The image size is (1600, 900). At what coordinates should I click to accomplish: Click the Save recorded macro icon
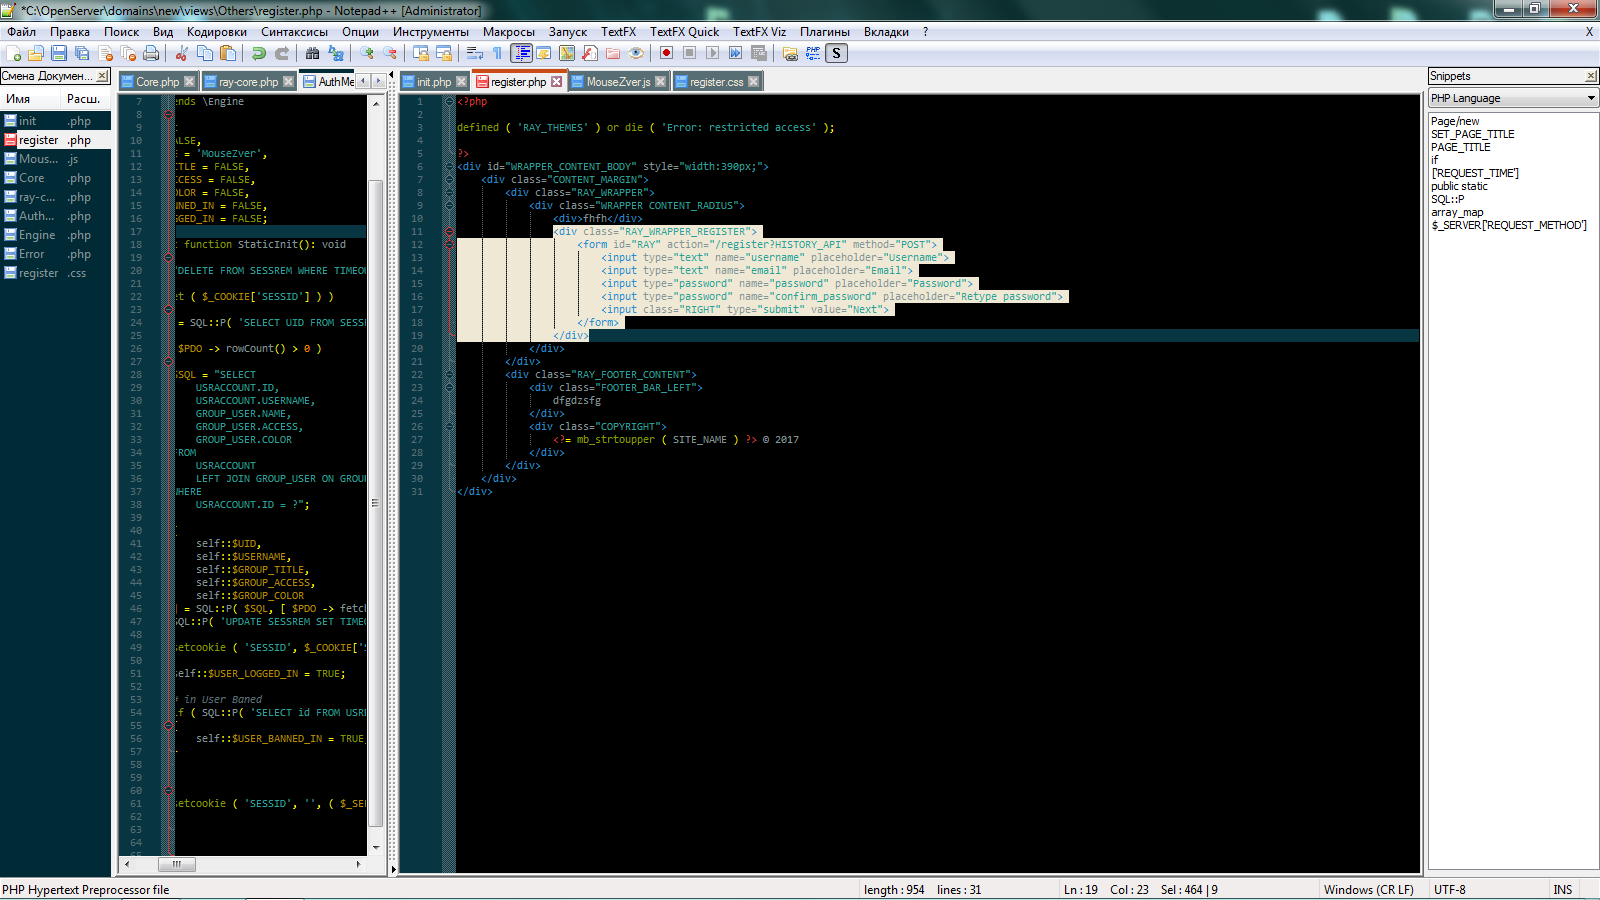[x=759, y=53]
